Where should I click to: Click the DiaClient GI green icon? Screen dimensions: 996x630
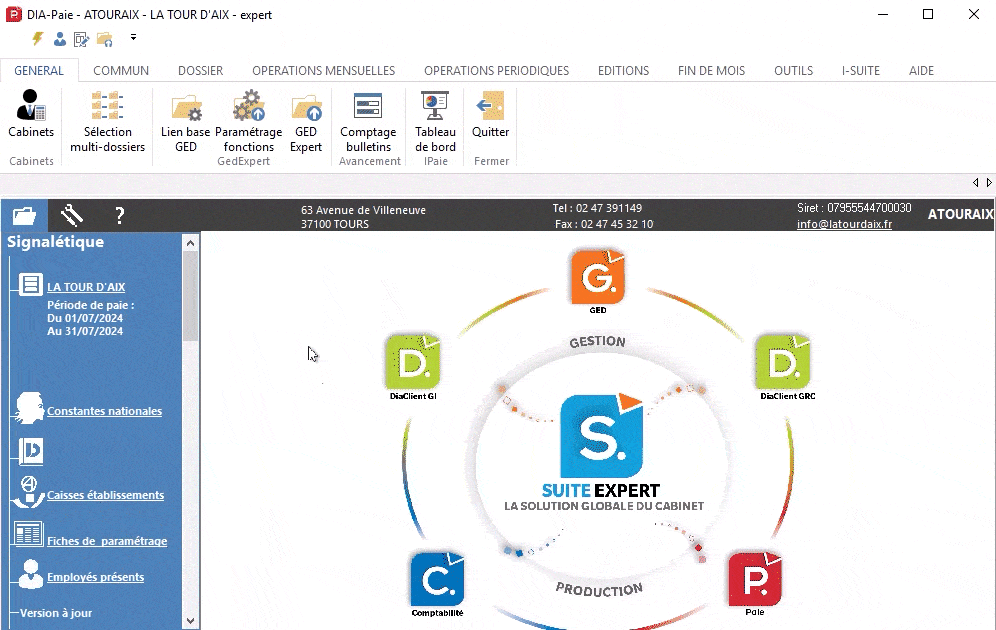(x=412, y=361)
